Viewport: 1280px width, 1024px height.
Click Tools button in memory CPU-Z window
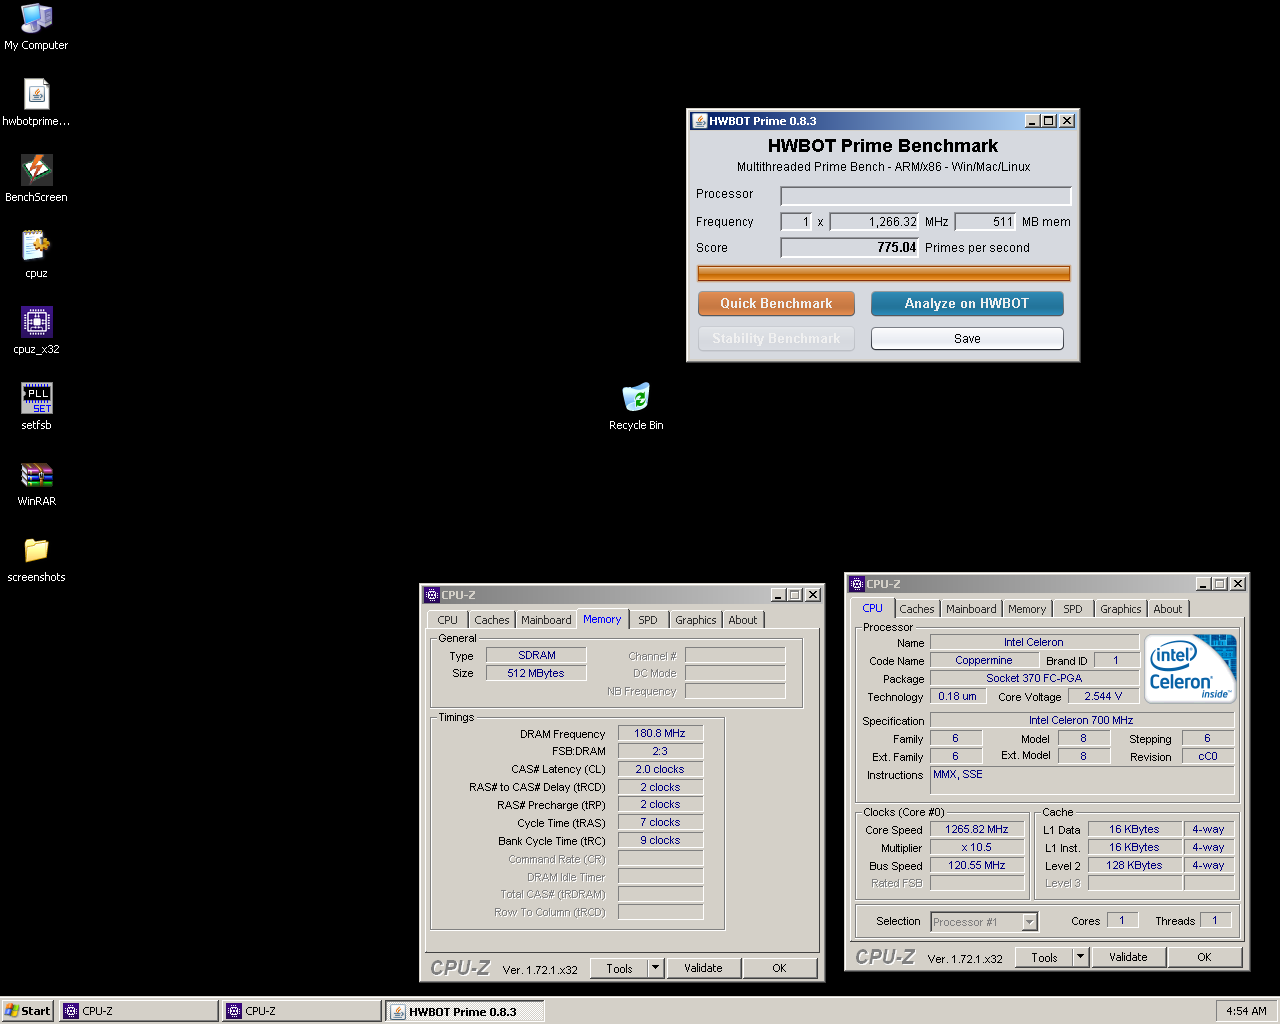[x=619, y=968]
